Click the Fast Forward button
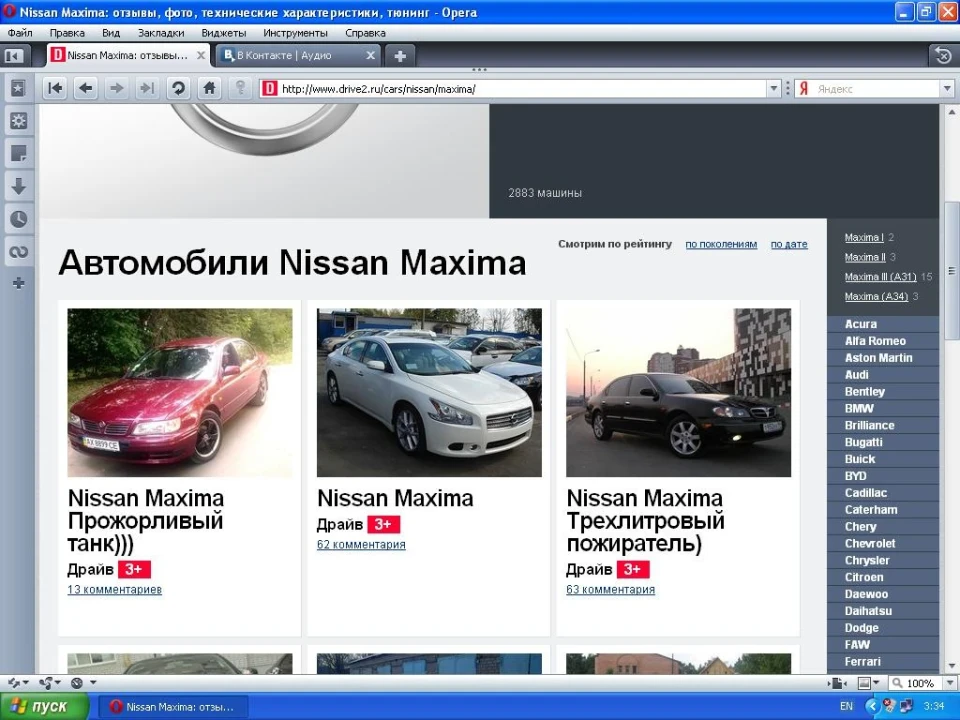 click(147, 89)
